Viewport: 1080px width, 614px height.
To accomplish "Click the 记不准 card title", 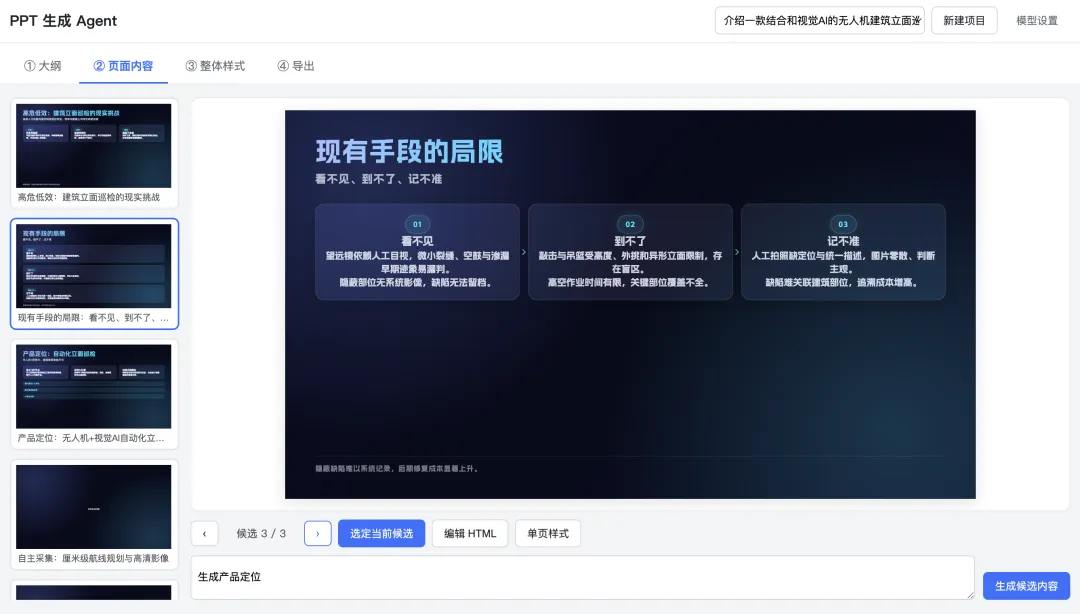I will pyautogui.click(x=843, y=241).
